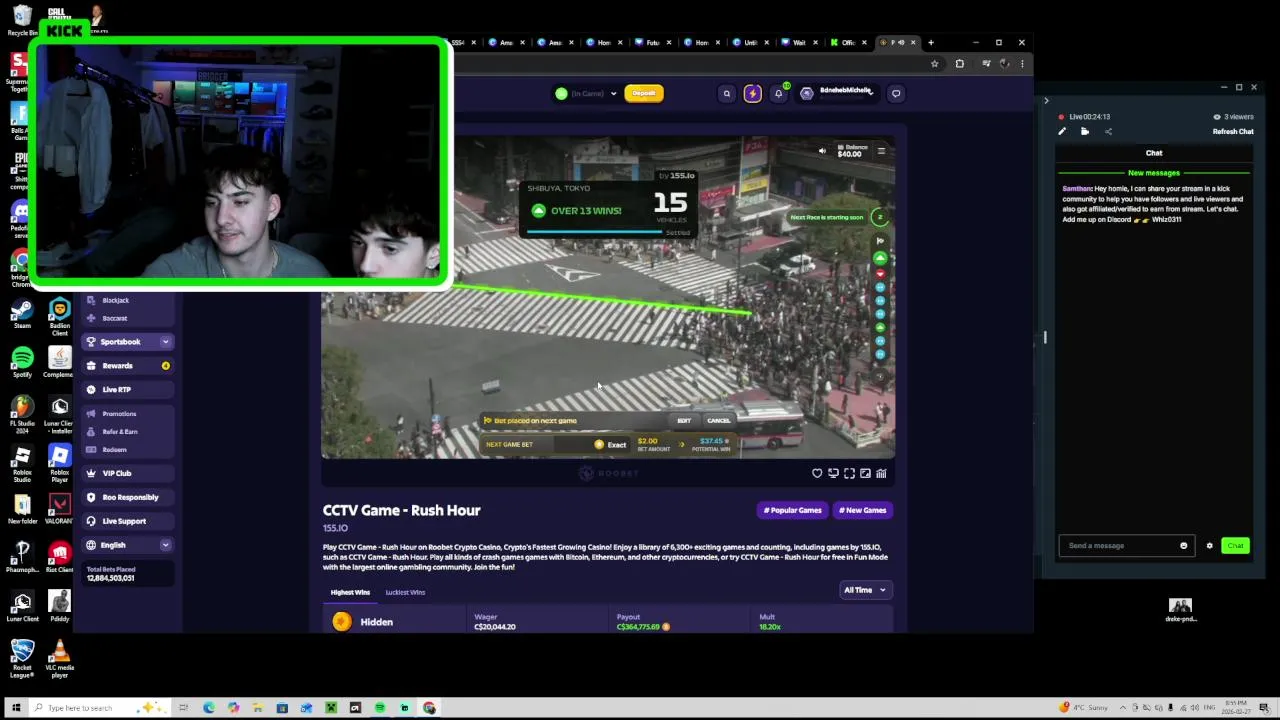
Task: Click green up-arrow history marker
Action: click(880, 259)
